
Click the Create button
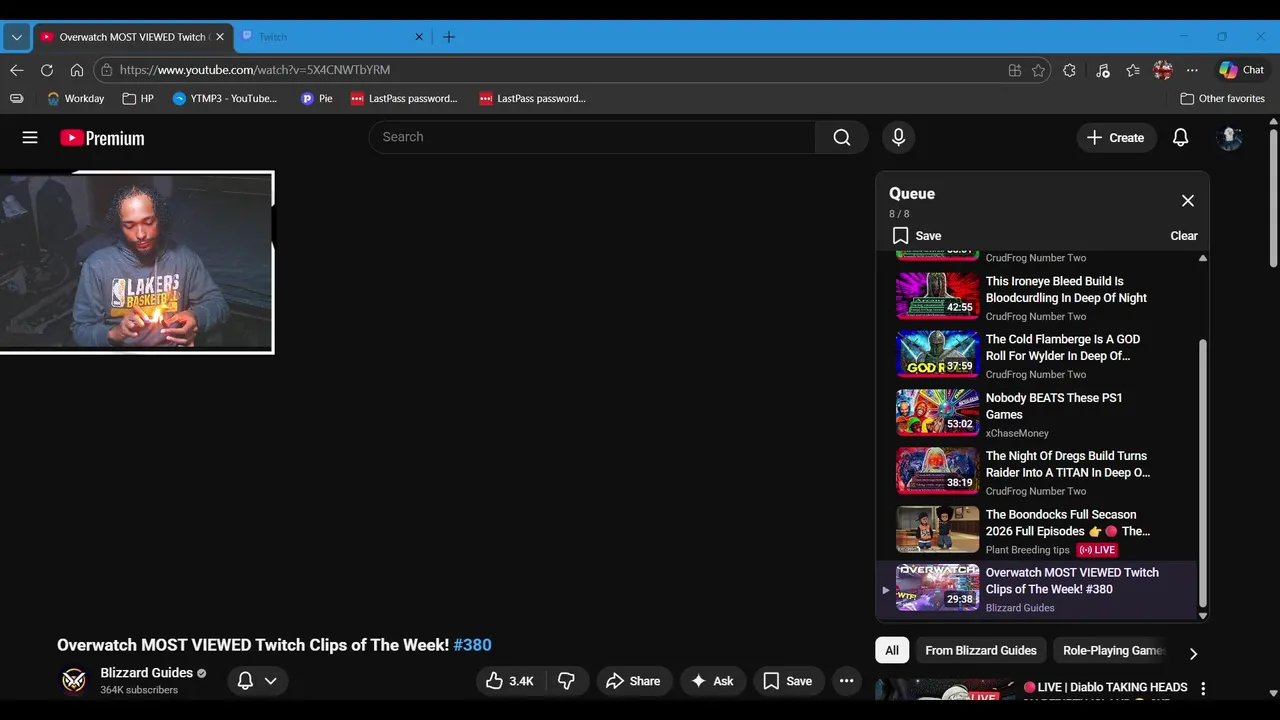[1116, 138]
